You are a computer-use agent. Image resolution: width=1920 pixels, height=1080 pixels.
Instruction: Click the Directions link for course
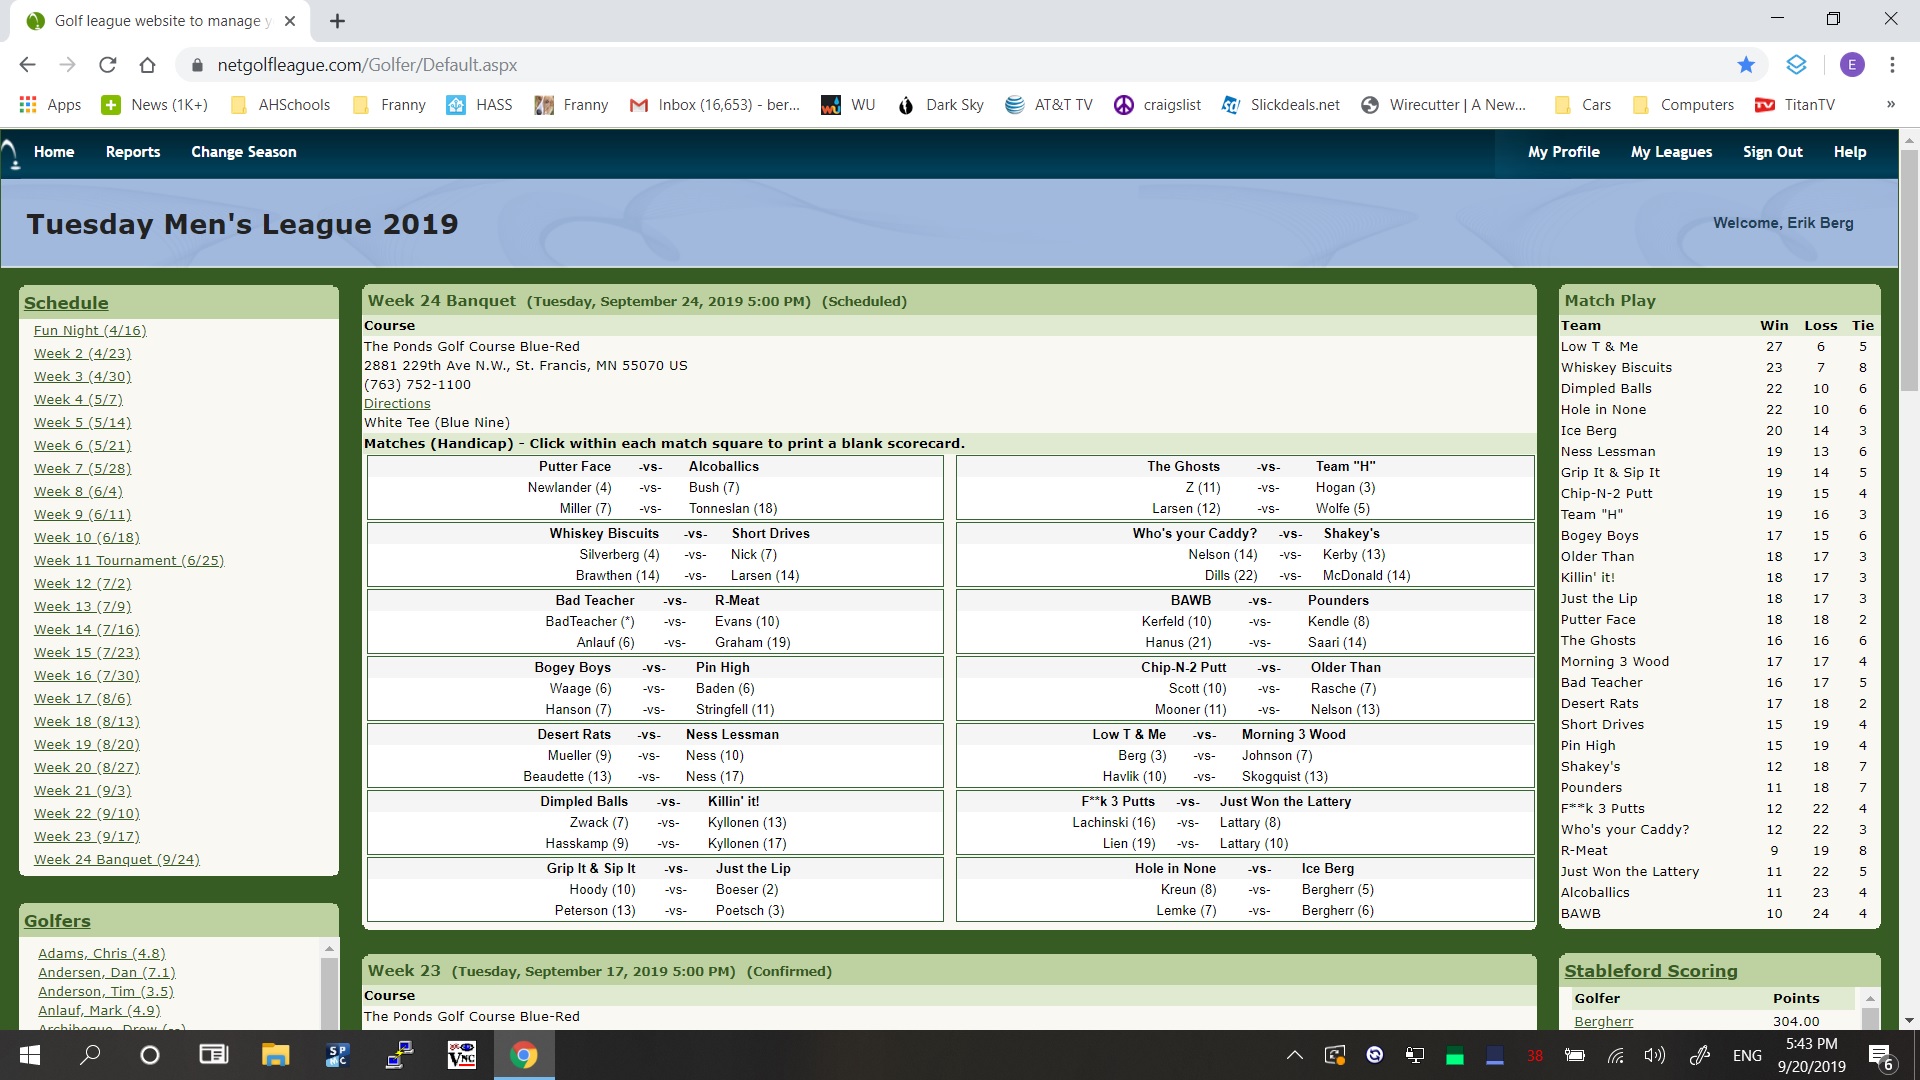397,404
